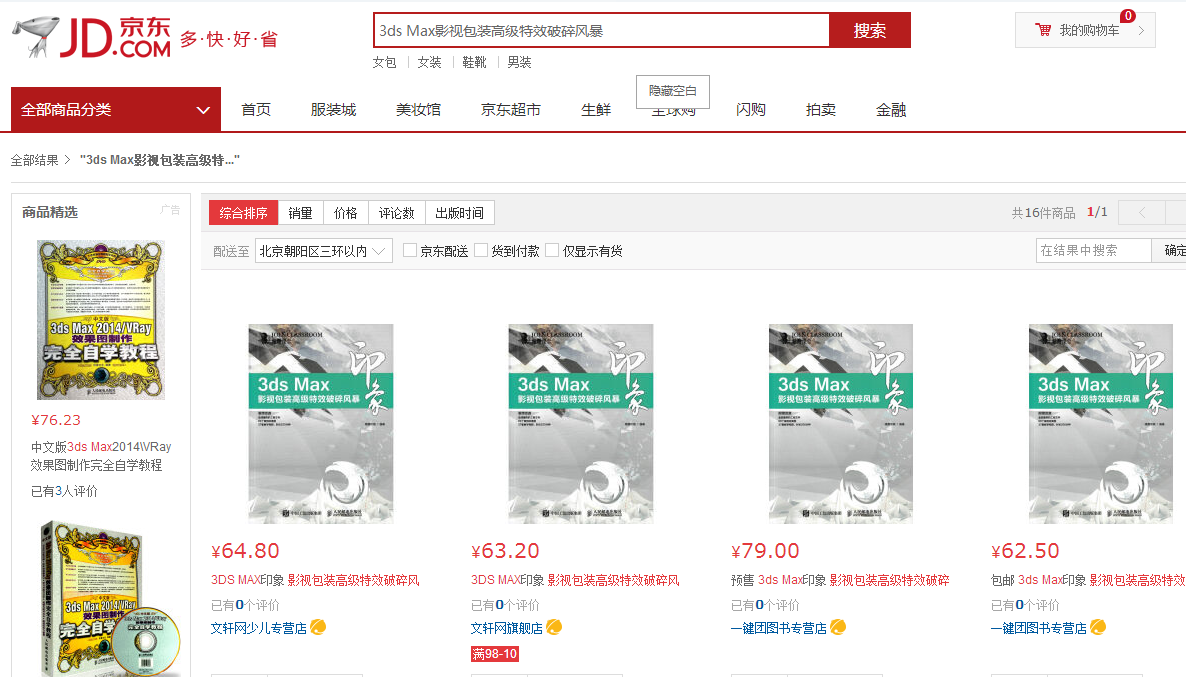Open the ¥79.00 book cover image

click(x=841, y=424)
